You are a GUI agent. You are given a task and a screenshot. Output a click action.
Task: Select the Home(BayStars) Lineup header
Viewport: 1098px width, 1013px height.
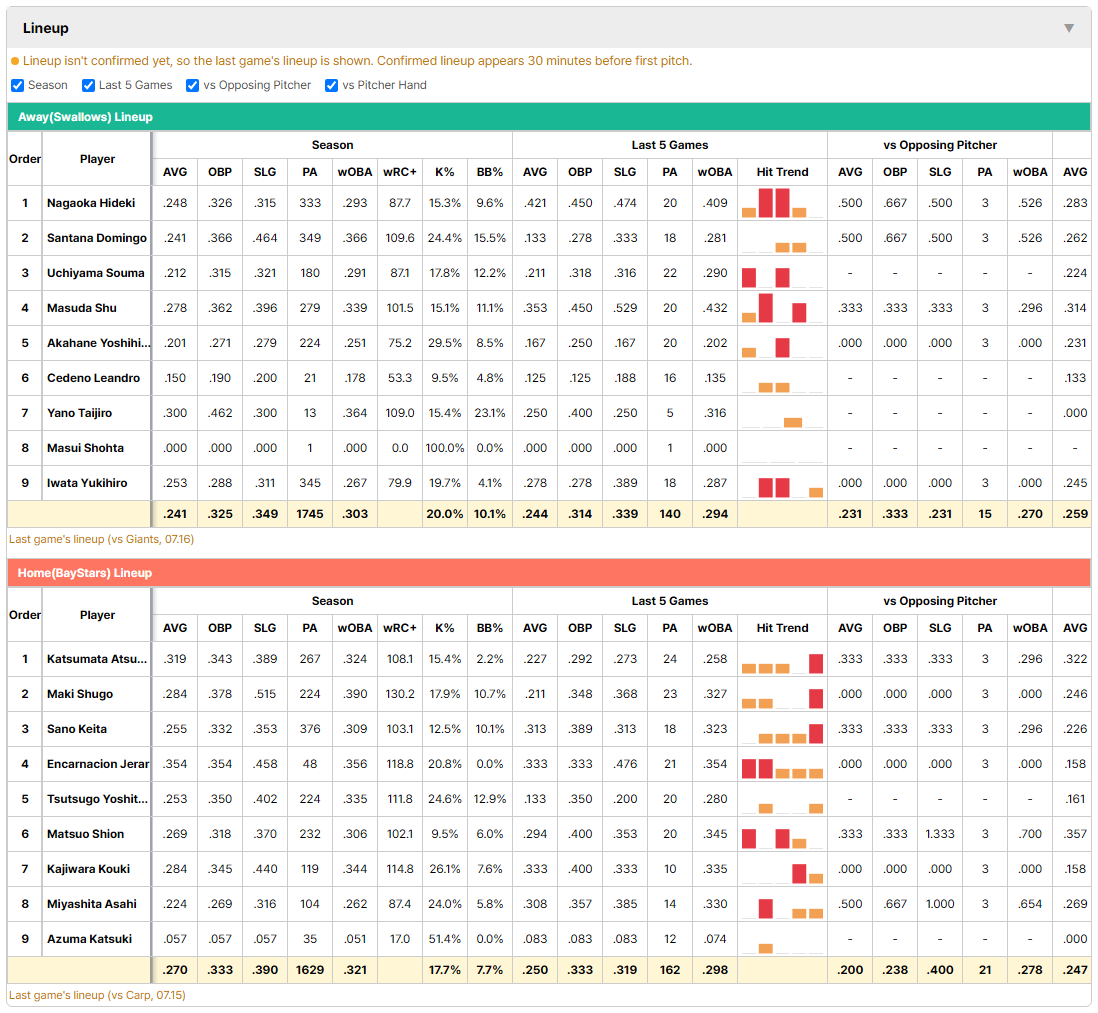click(x=548, y=573)
